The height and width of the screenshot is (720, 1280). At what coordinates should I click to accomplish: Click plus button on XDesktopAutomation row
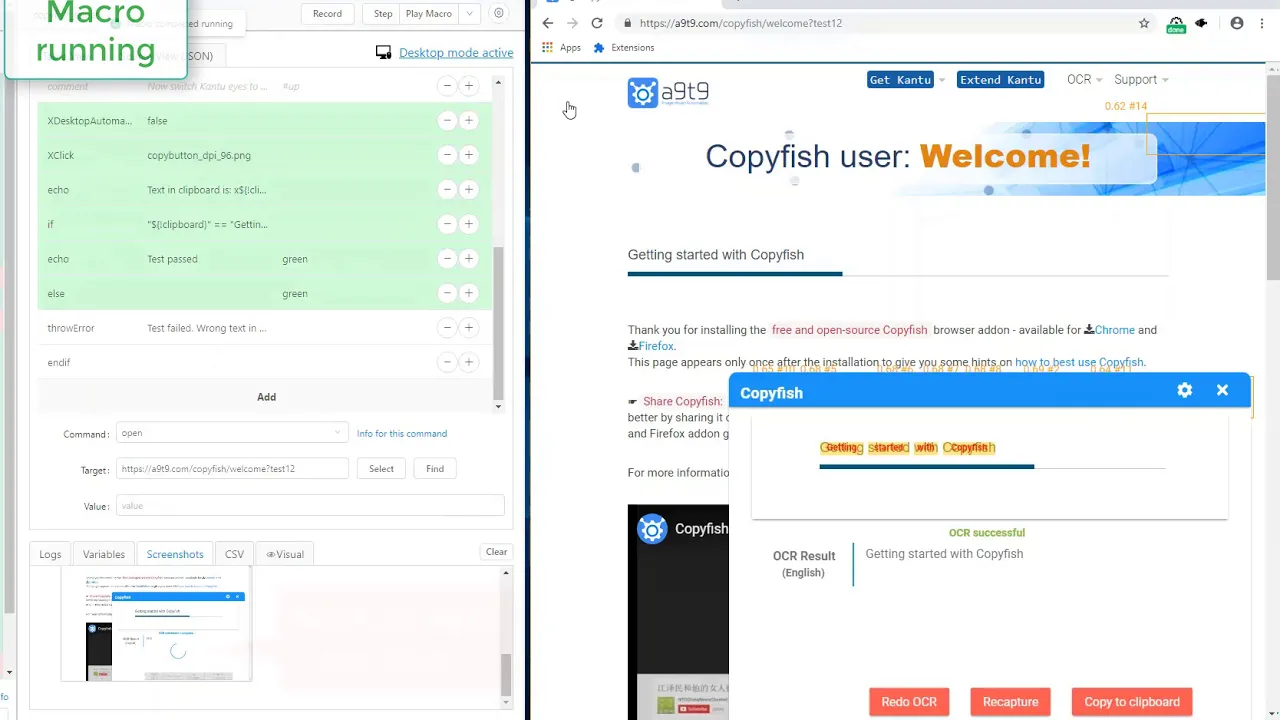click(x=468, y=121)
